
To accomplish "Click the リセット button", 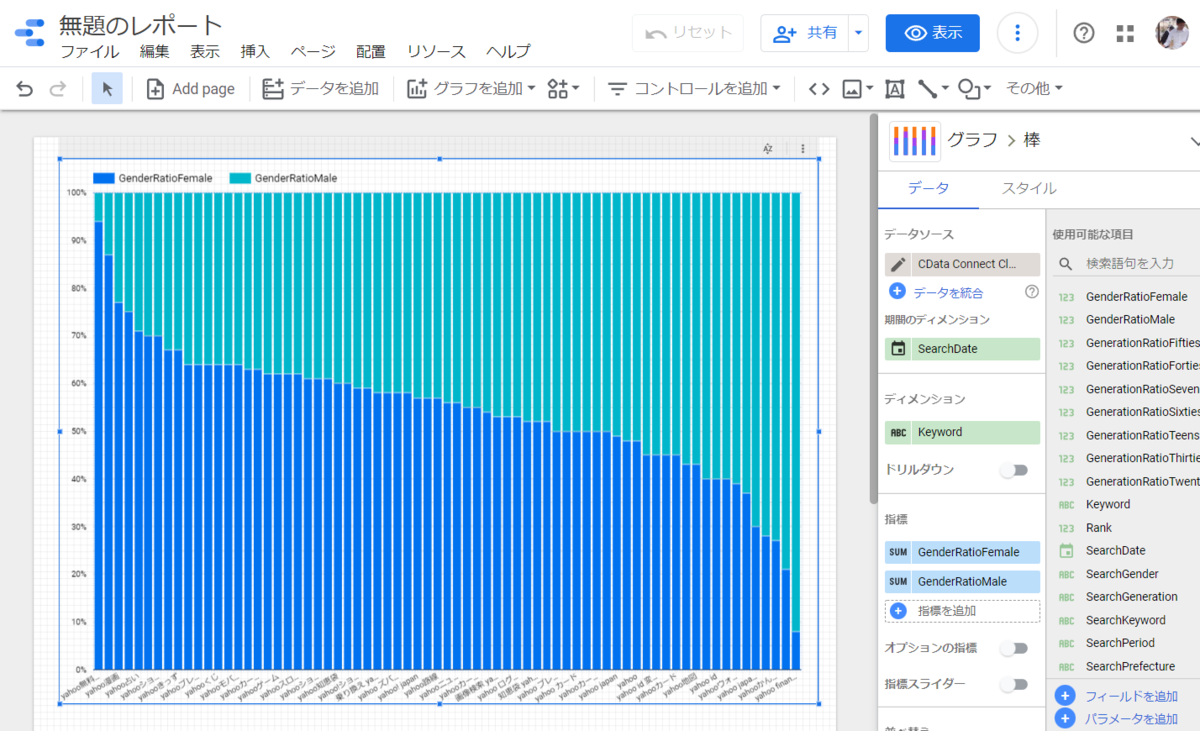I will pyautogui.click(x=688, y=33).
